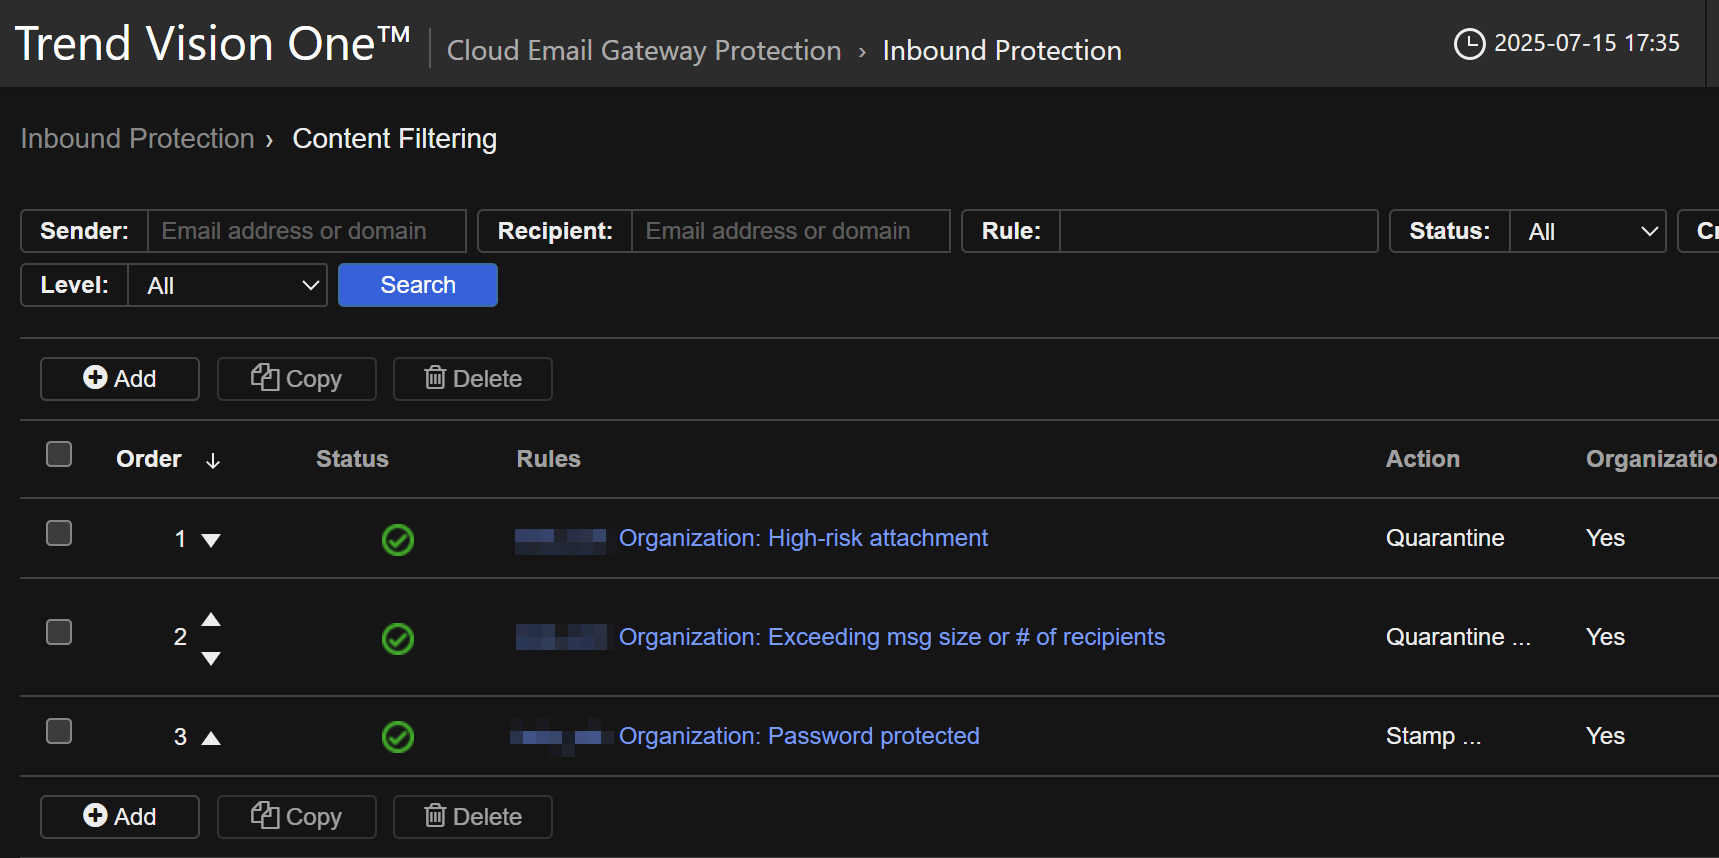Click the Sender email address field
The width and height of the screenshot is (1719, 858).
(306, 231)
